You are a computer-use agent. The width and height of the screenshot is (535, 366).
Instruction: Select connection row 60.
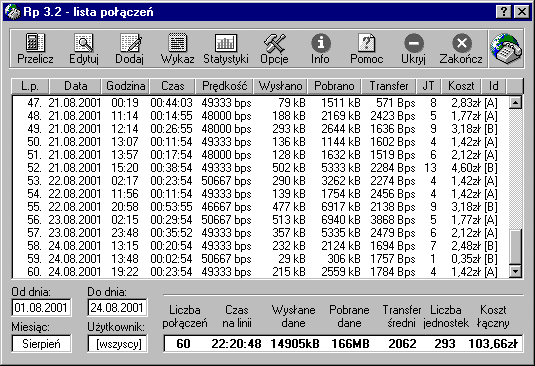tap(260, 272)
